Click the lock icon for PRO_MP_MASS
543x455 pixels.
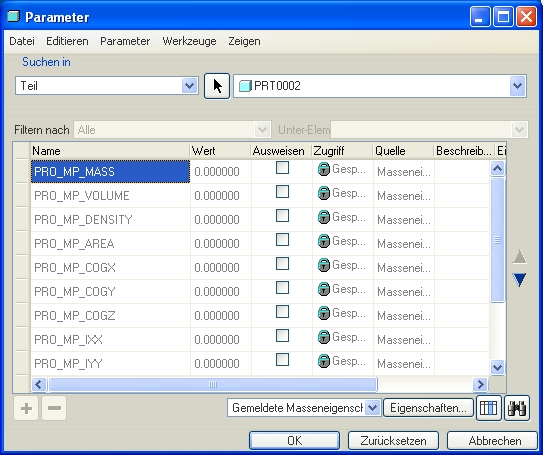click(323, 169)
